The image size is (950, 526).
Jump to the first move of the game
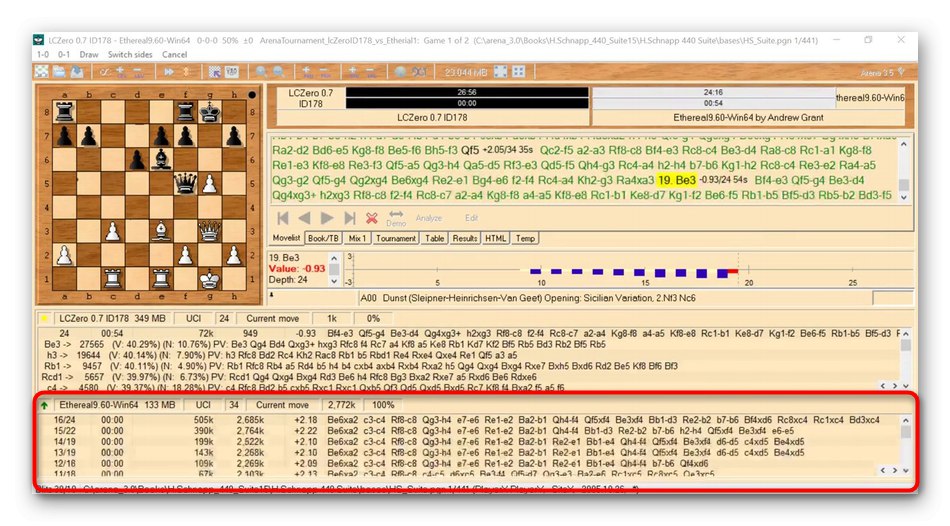pyautogui.click(x=282, y=218)
